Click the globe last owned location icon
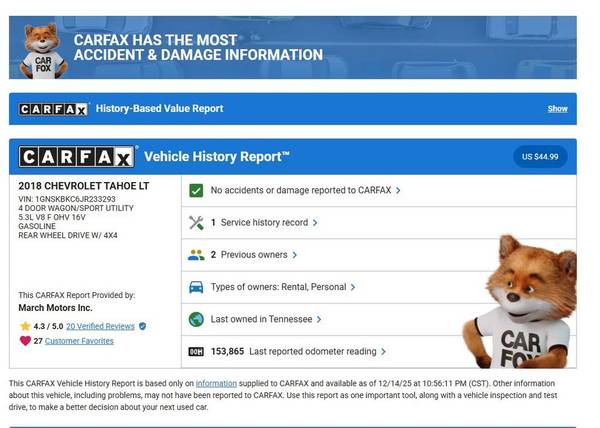600x428 pixels. click(x=196, y=319)
